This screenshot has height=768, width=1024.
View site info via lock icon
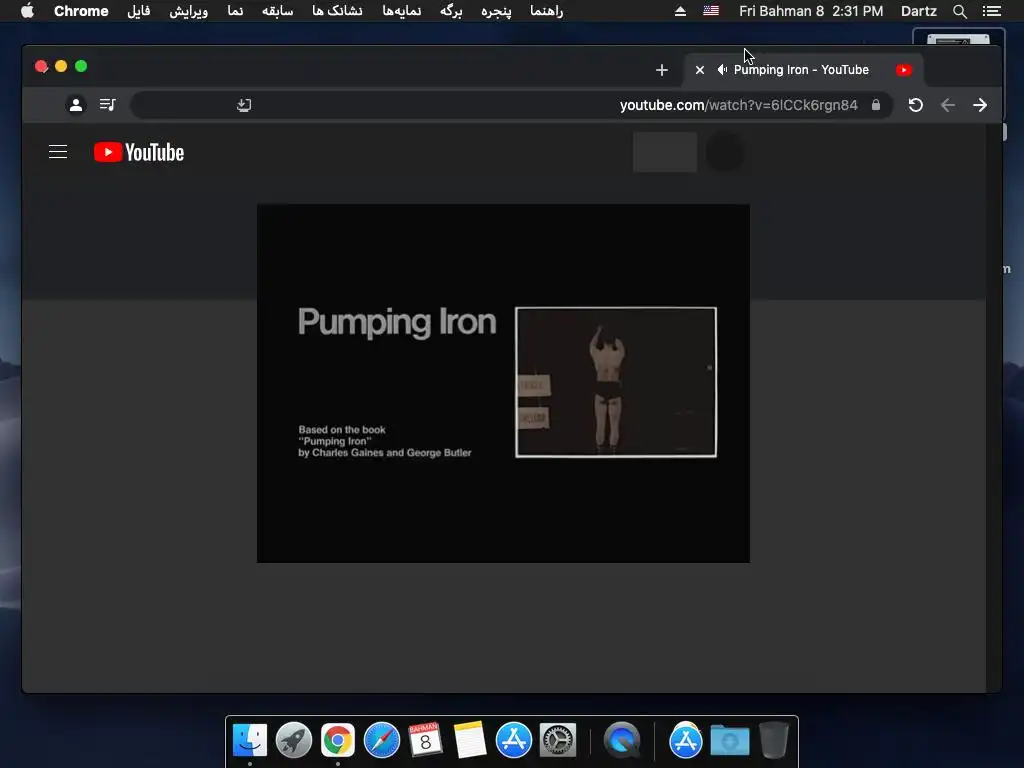(876, 105)
